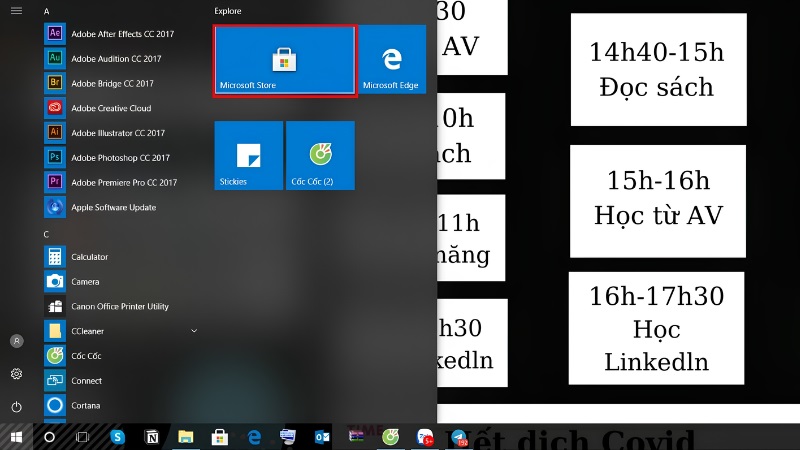
Task: Open Settings gear in Start menu
Action: tap(16, 374)
